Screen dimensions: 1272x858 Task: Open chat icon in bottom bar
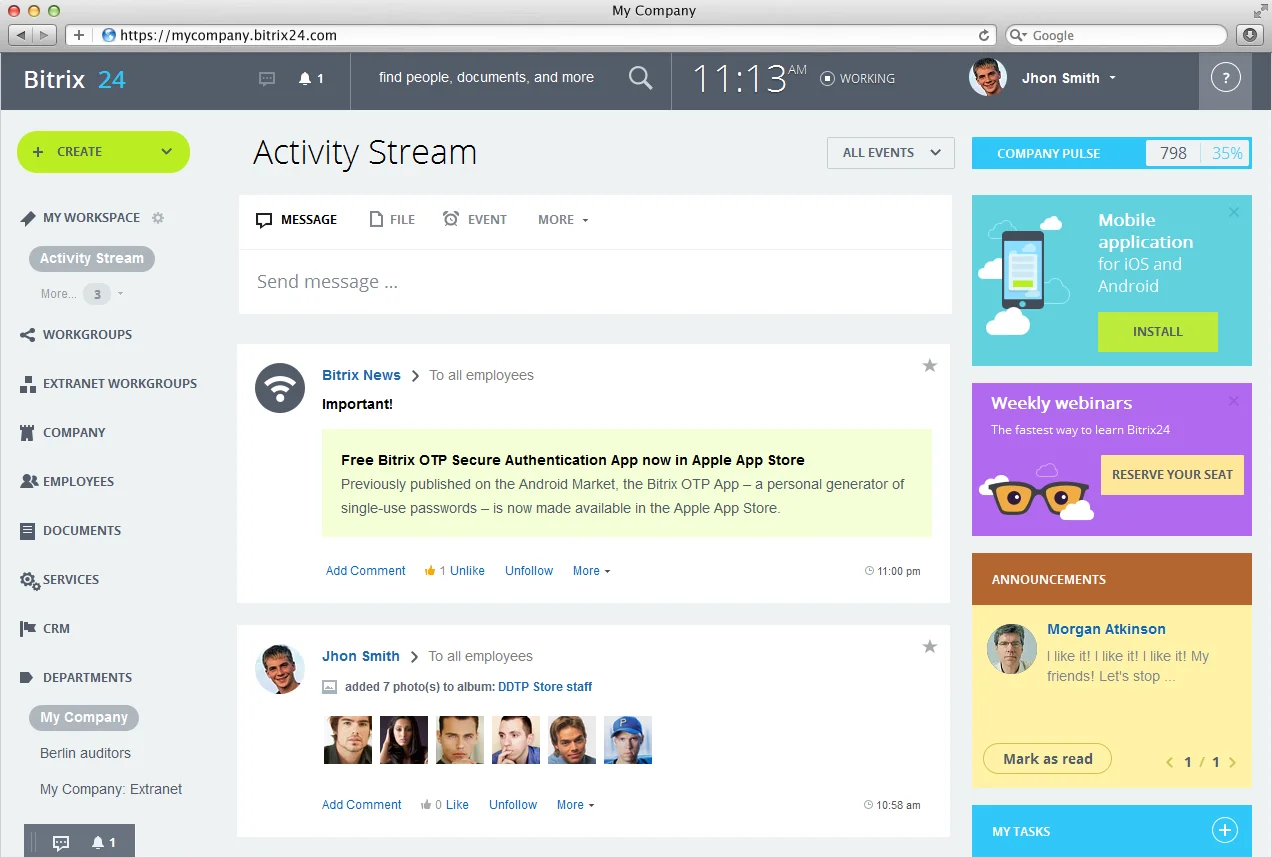[61, 843]
